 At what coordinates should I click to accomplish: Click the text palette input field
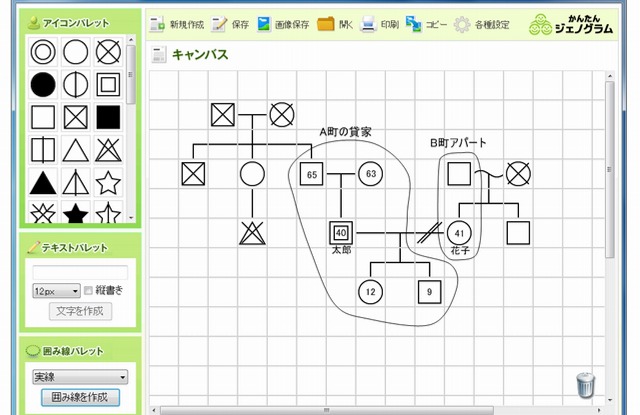click(x=79, y=272)
